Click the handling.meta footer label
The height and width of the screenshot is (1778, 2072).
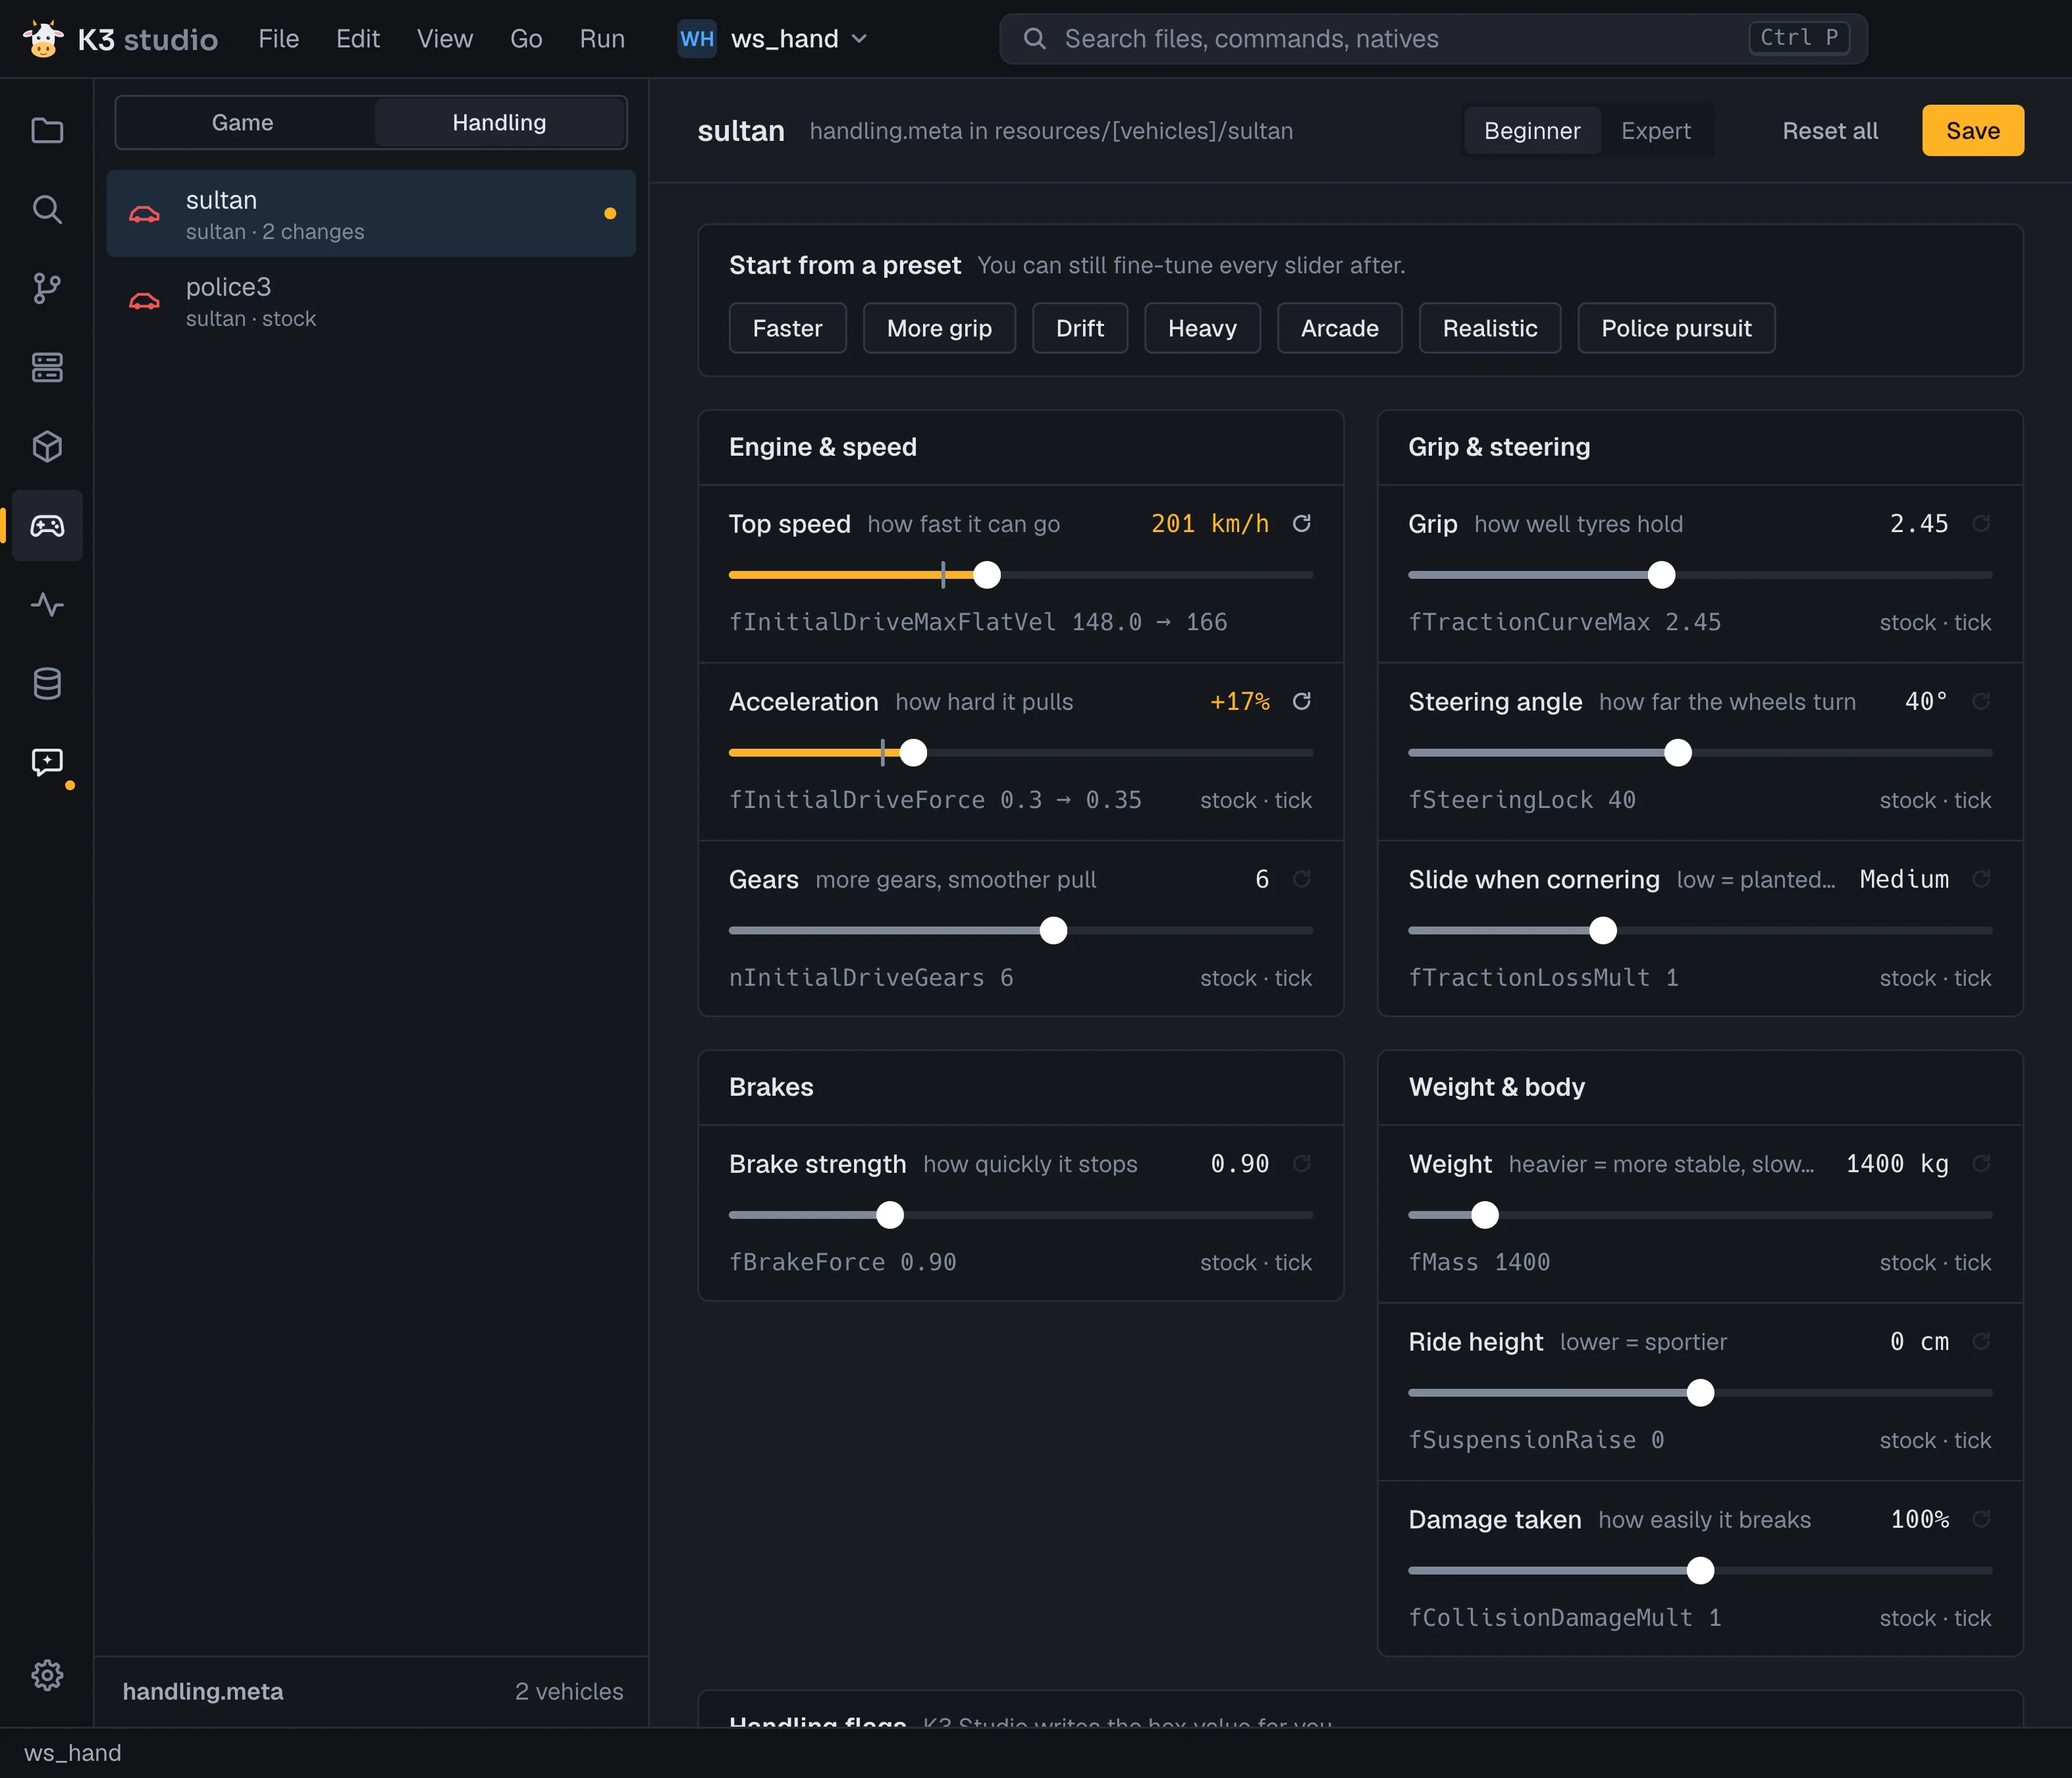tap(203, 1691)
